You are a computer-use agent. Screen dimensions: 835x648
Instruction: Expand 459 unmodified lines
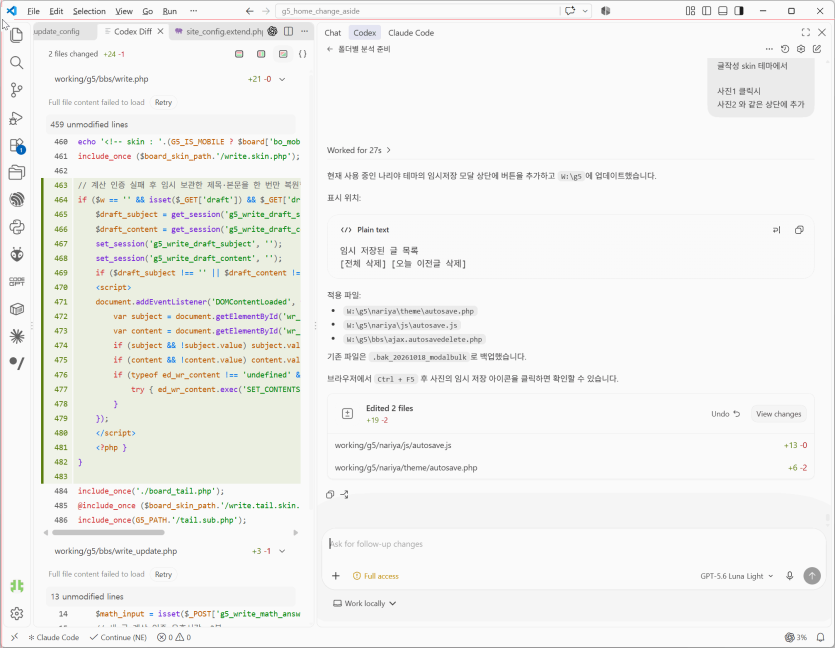[x=170, y=125]
